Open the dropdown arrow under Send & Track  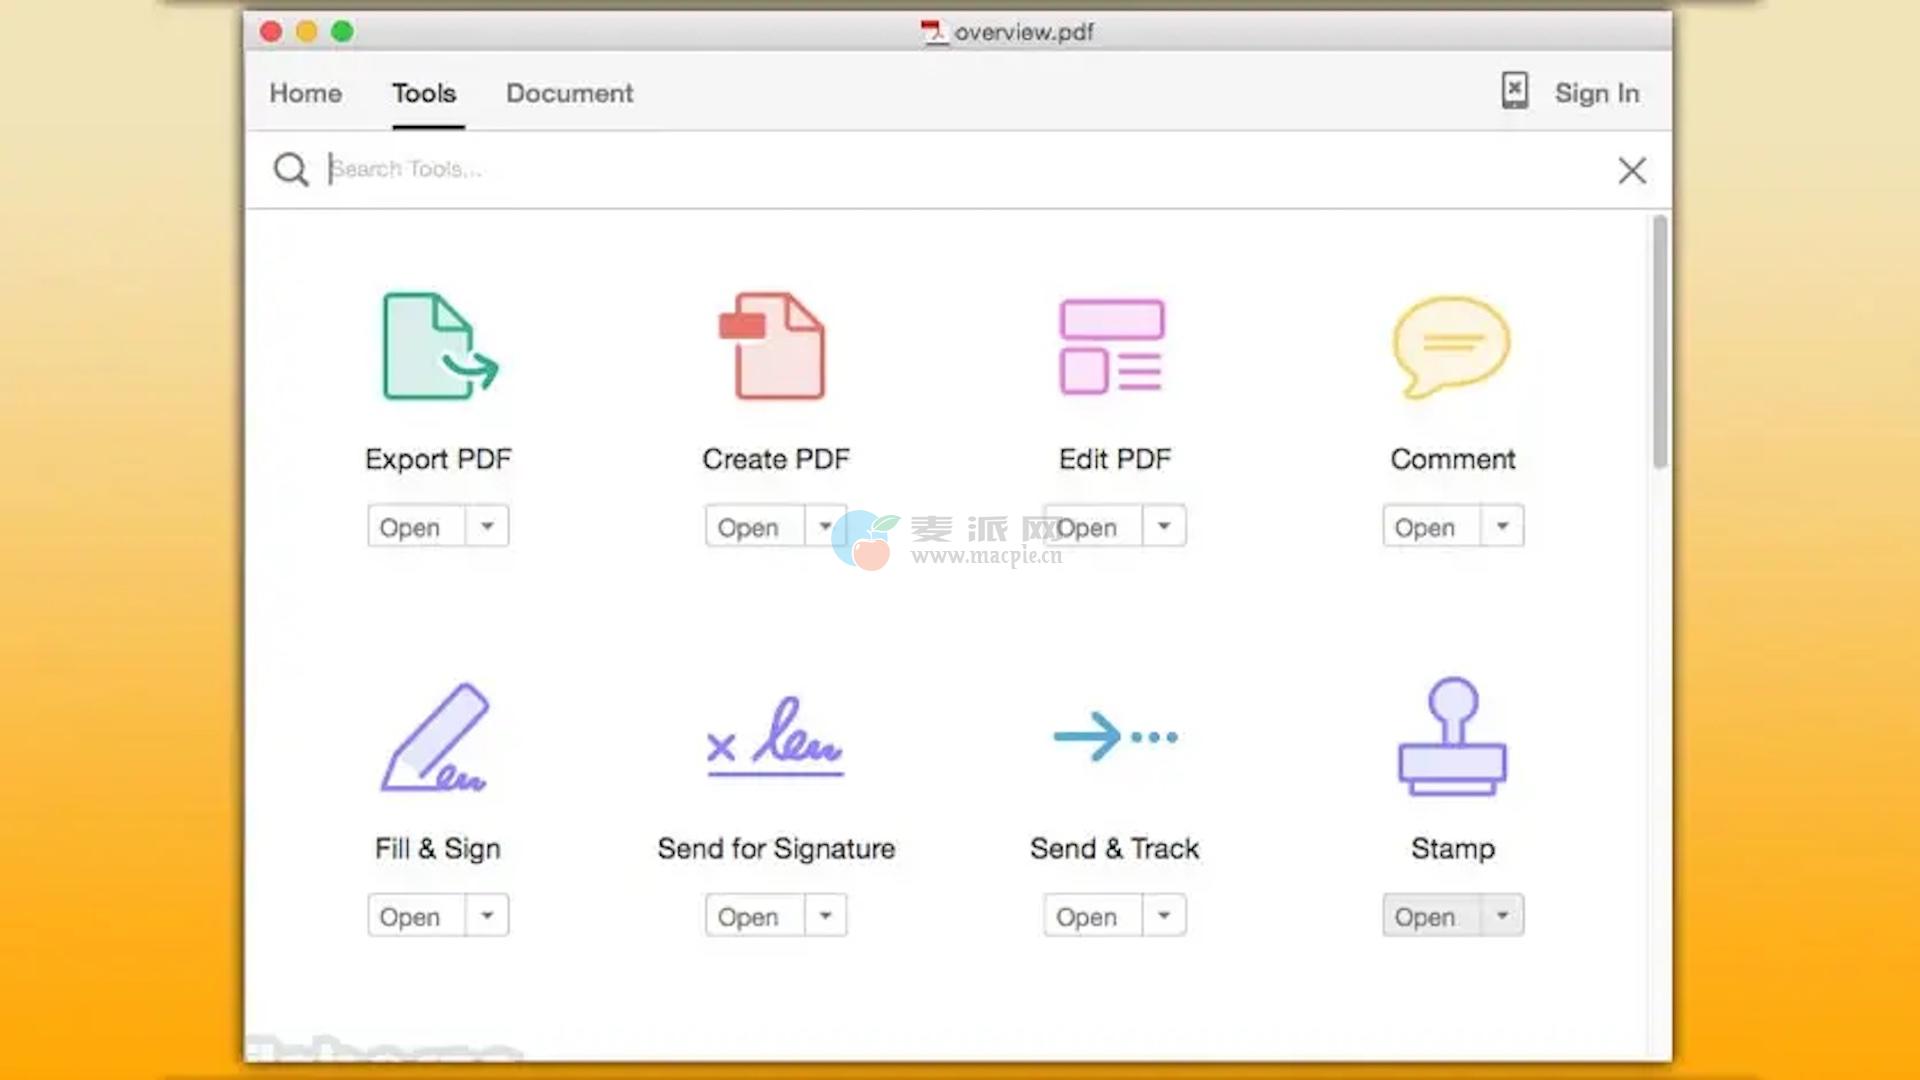pos(1164,916)
